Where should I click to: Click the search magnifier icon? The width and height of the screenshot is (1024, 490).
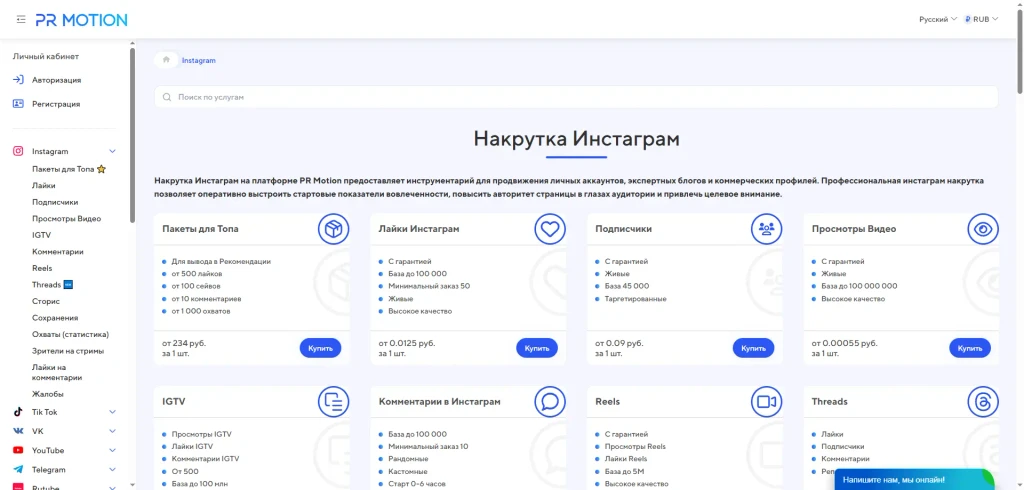pos(167,97)
